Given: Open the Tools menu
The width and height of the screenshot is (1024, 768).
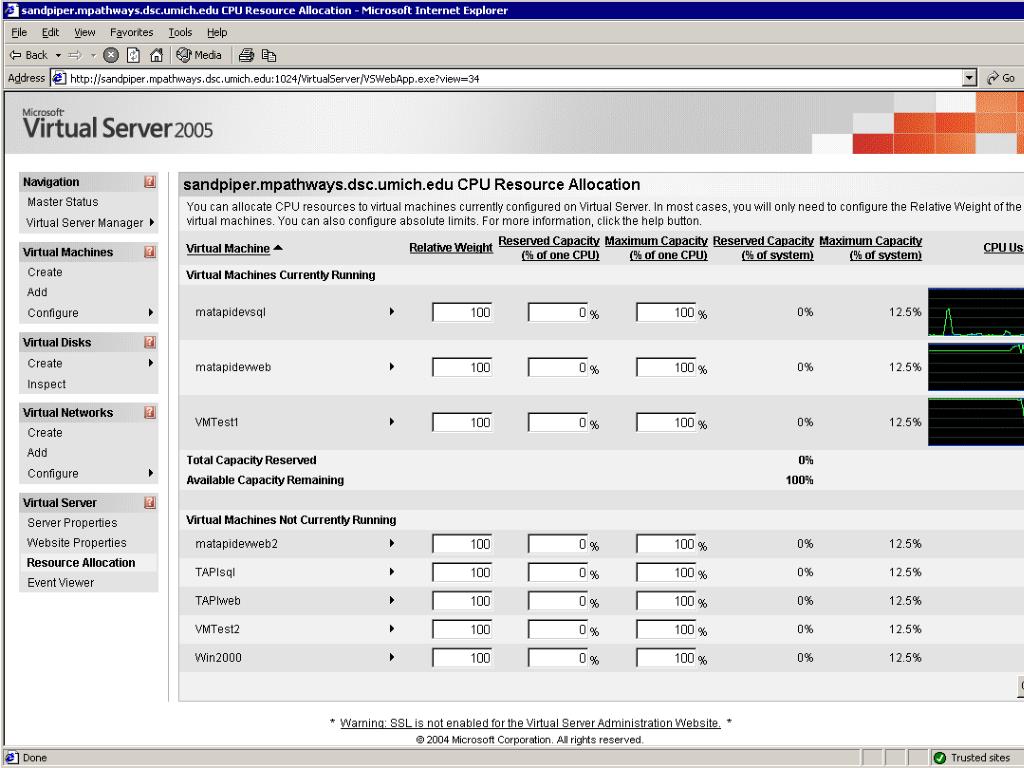Looking at the screenshot, I should pos(180,32).
